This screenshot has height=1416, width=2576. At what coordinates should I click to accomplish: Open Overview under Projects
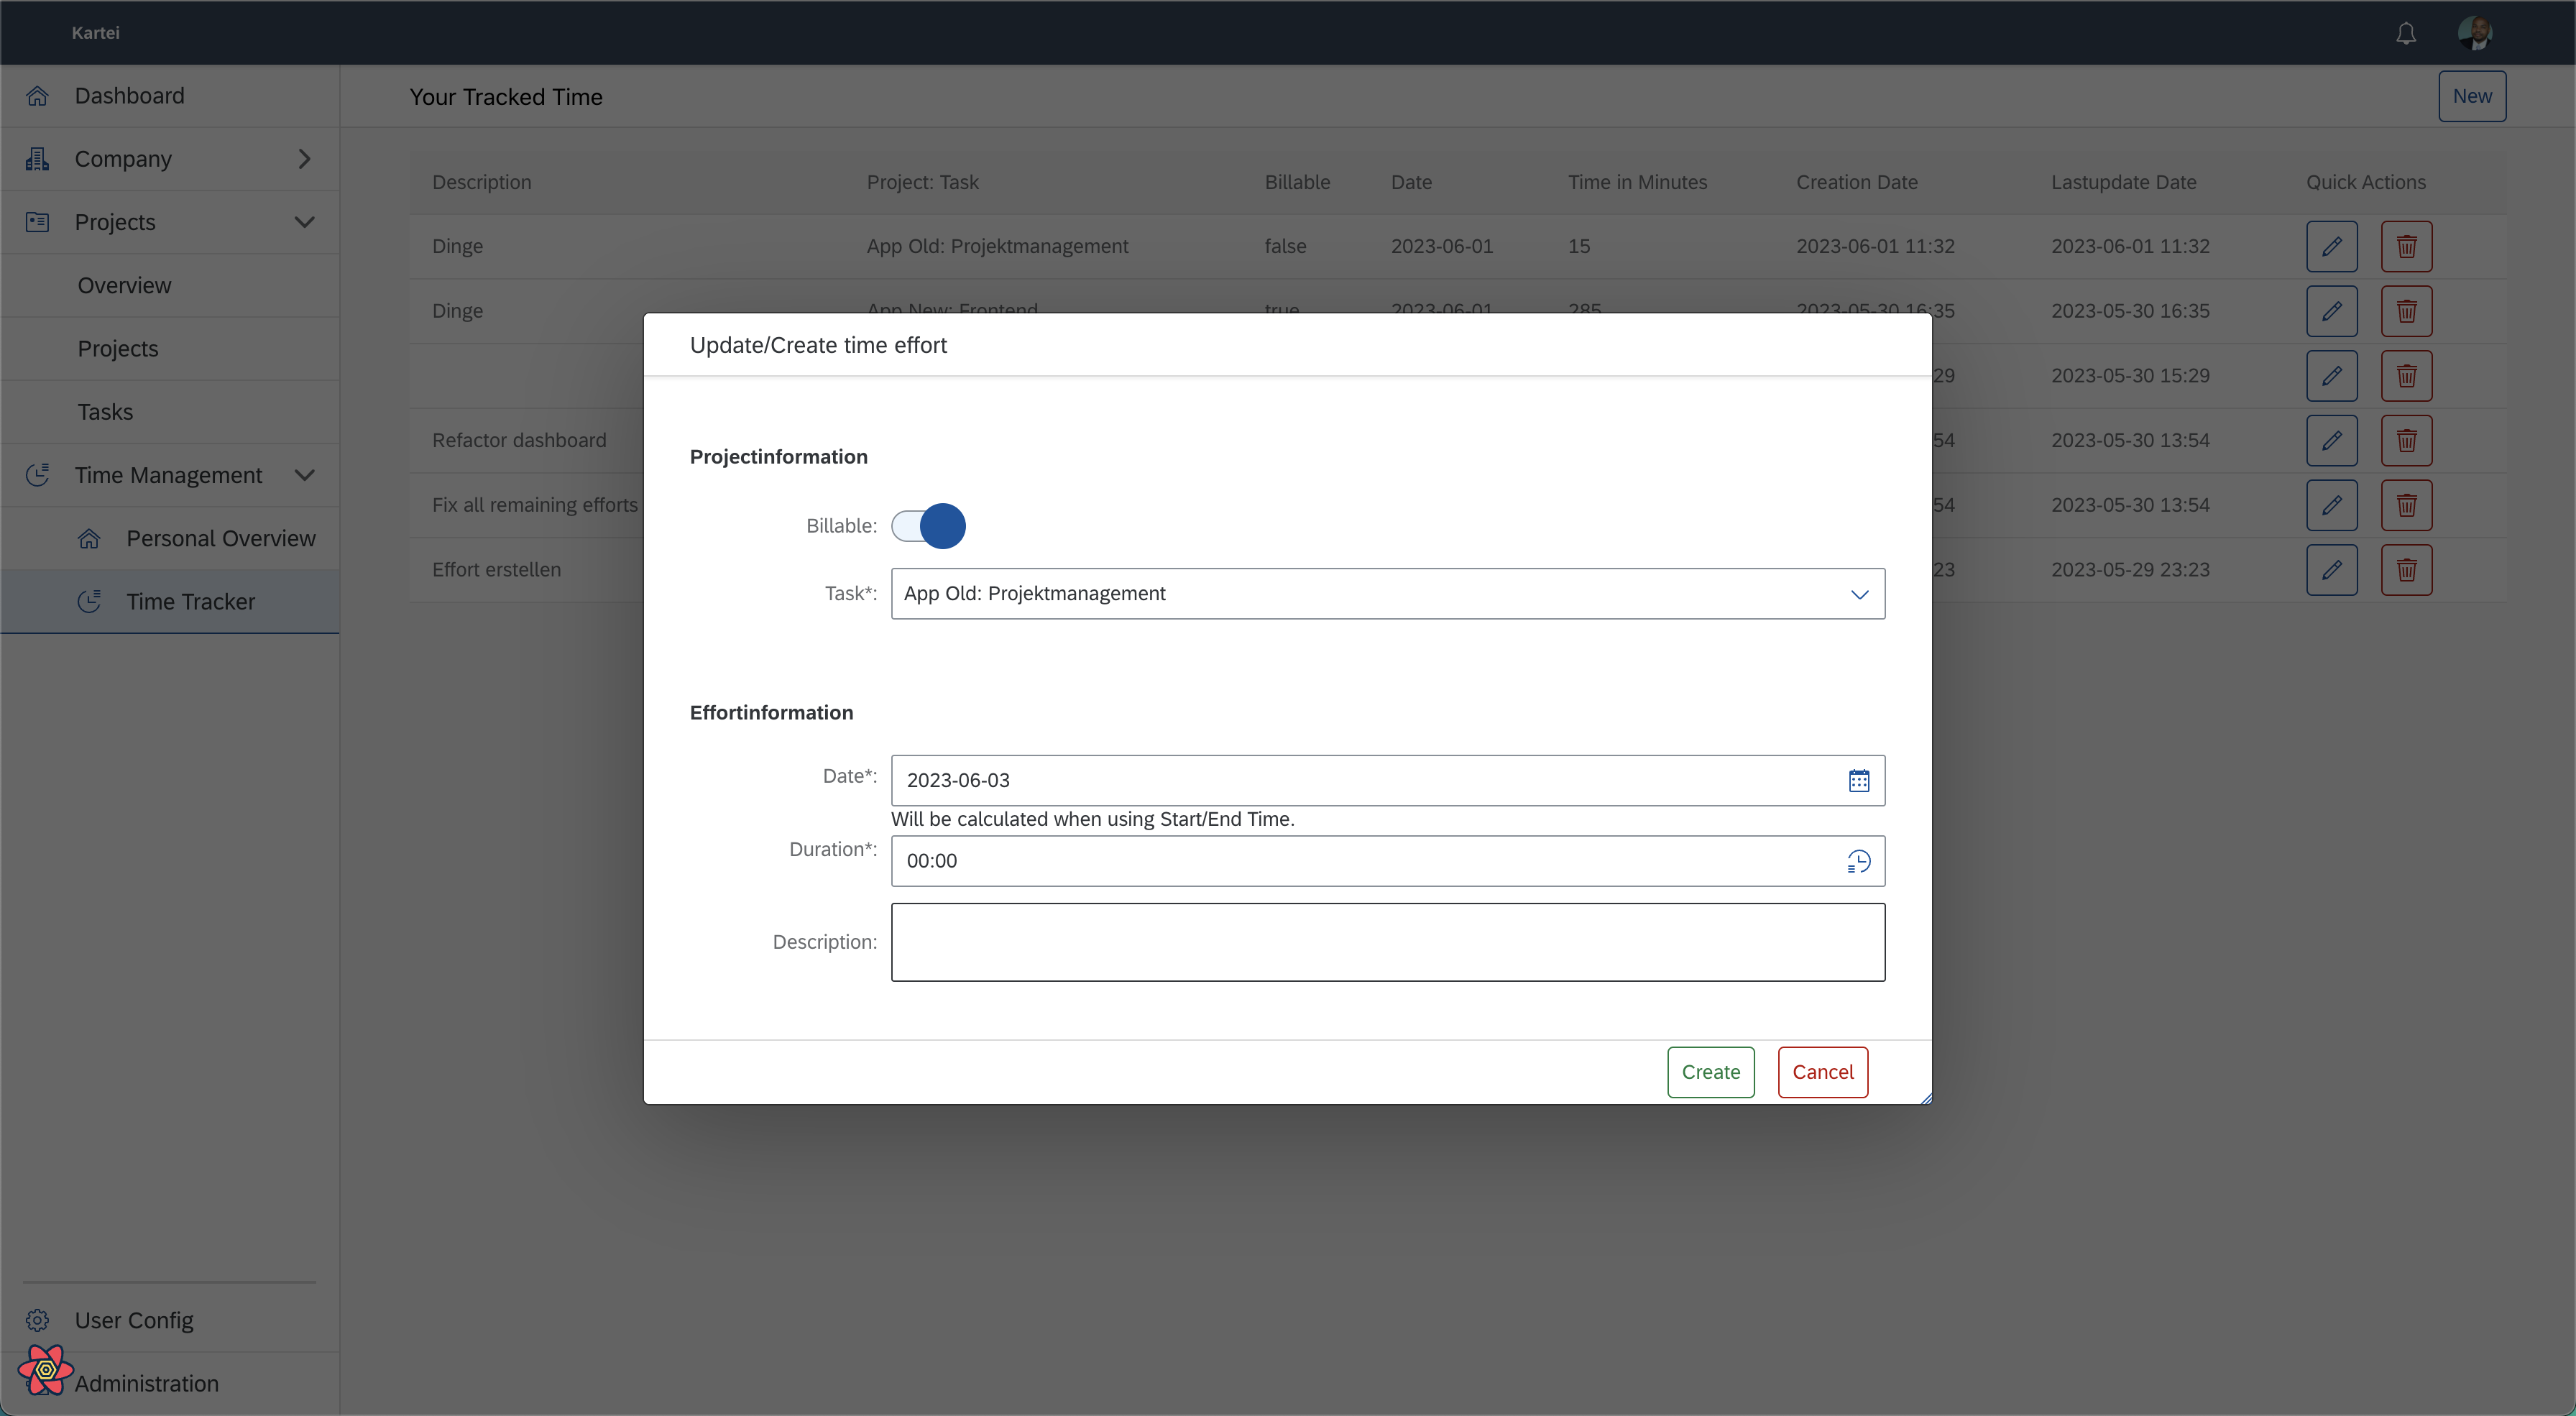[x=170, y=286]
